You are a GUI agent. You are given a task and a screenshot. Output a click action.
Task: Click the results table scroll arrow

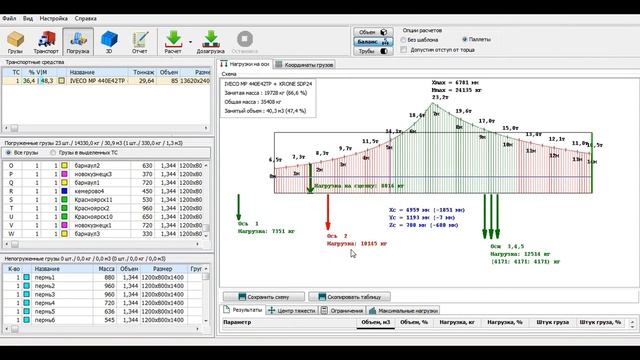633,324
